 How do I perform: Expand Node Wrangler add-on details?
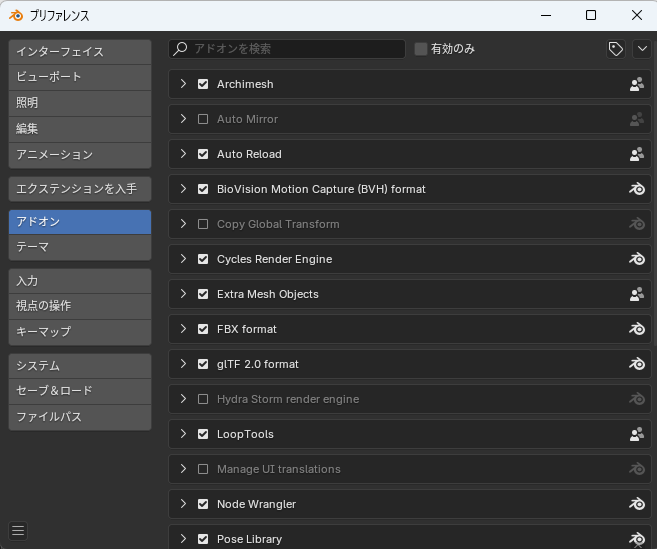(x=183, y=504)
